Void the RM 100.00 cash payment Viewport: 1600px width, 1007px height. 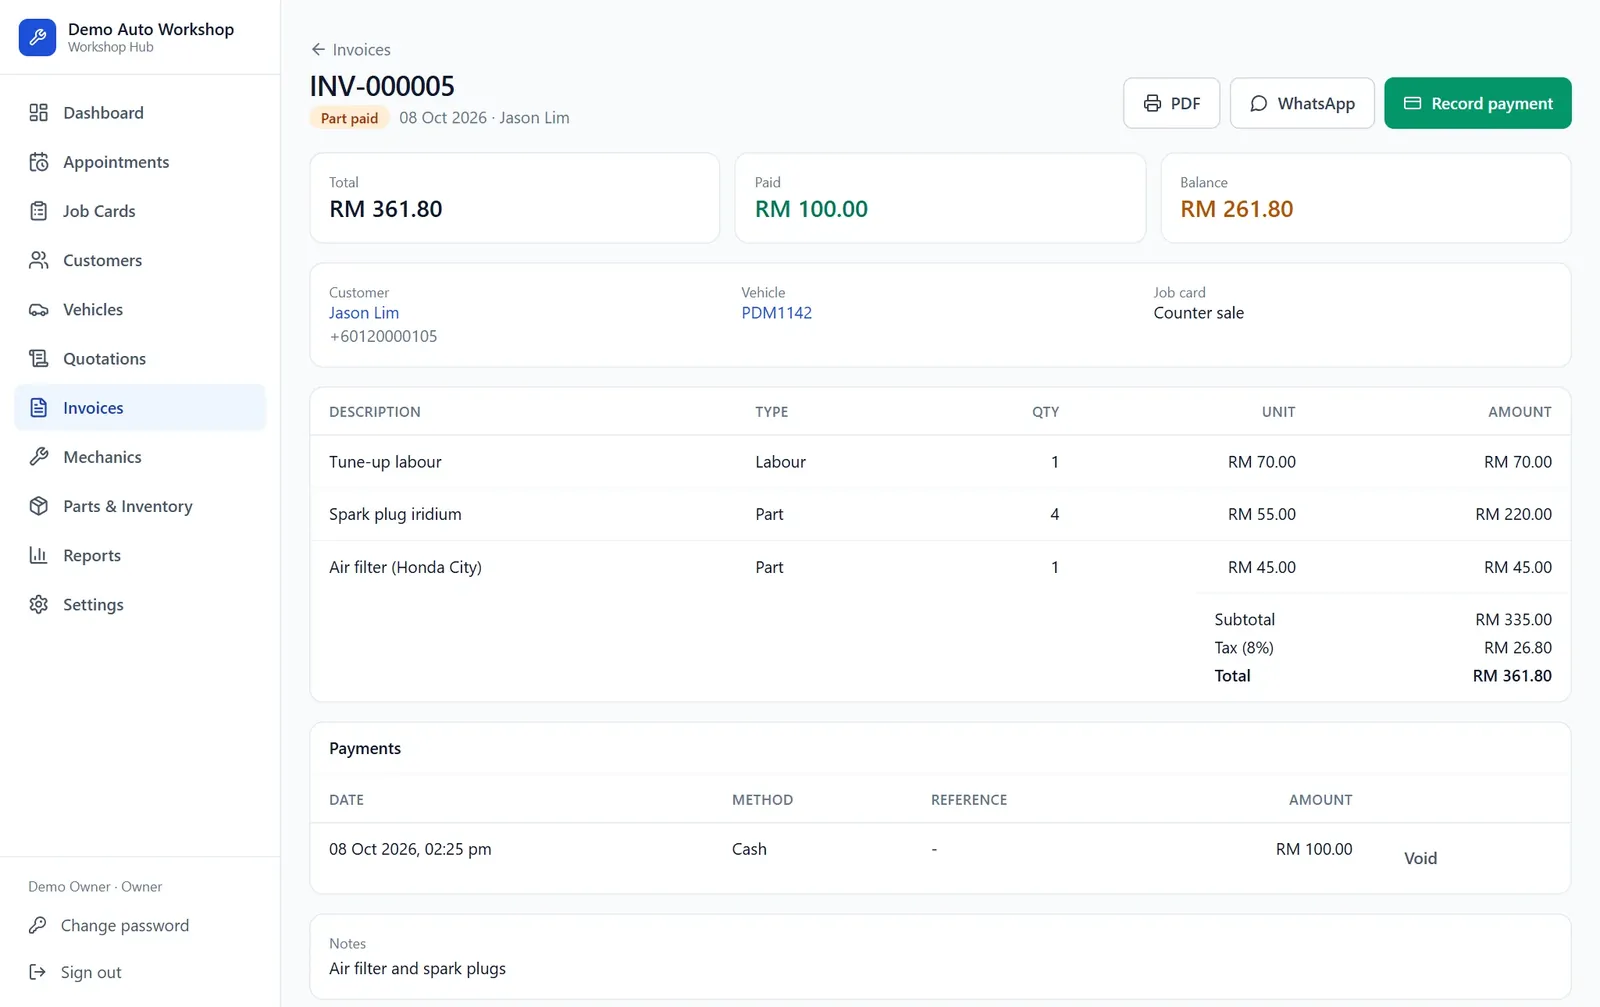[1420, 858]
